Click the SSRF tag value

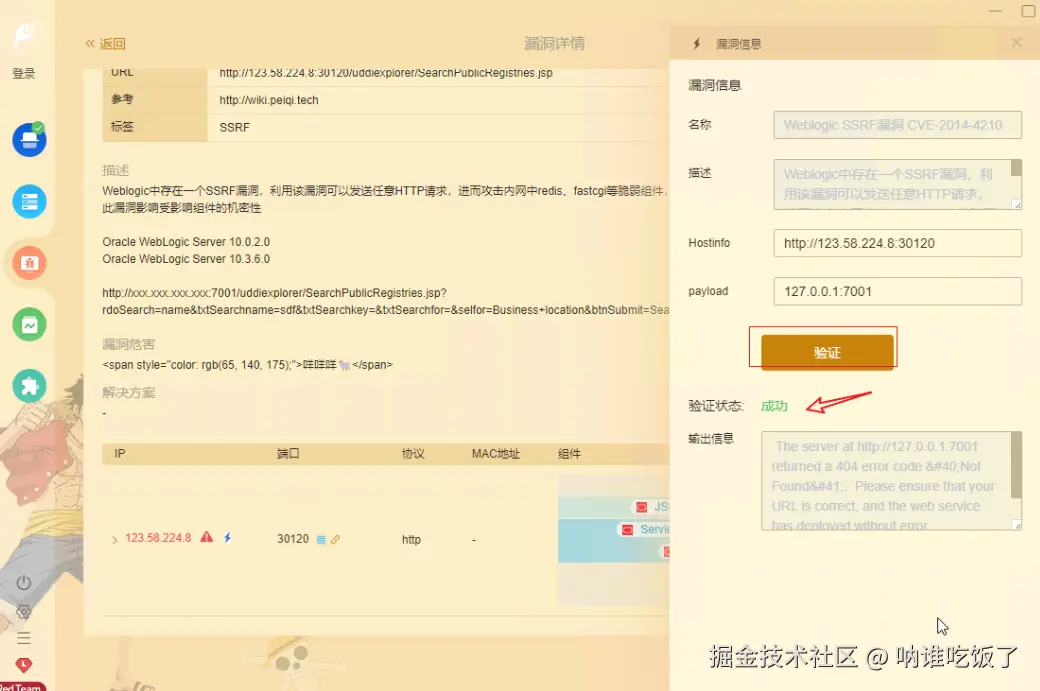[x=234, y=127]
